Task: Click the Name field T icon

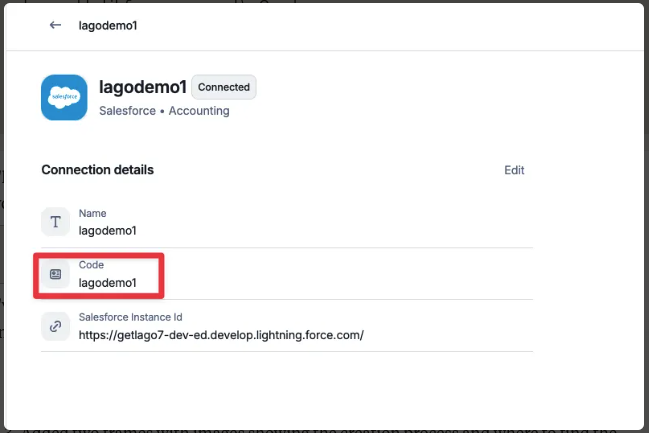Action: pos(55,222)
